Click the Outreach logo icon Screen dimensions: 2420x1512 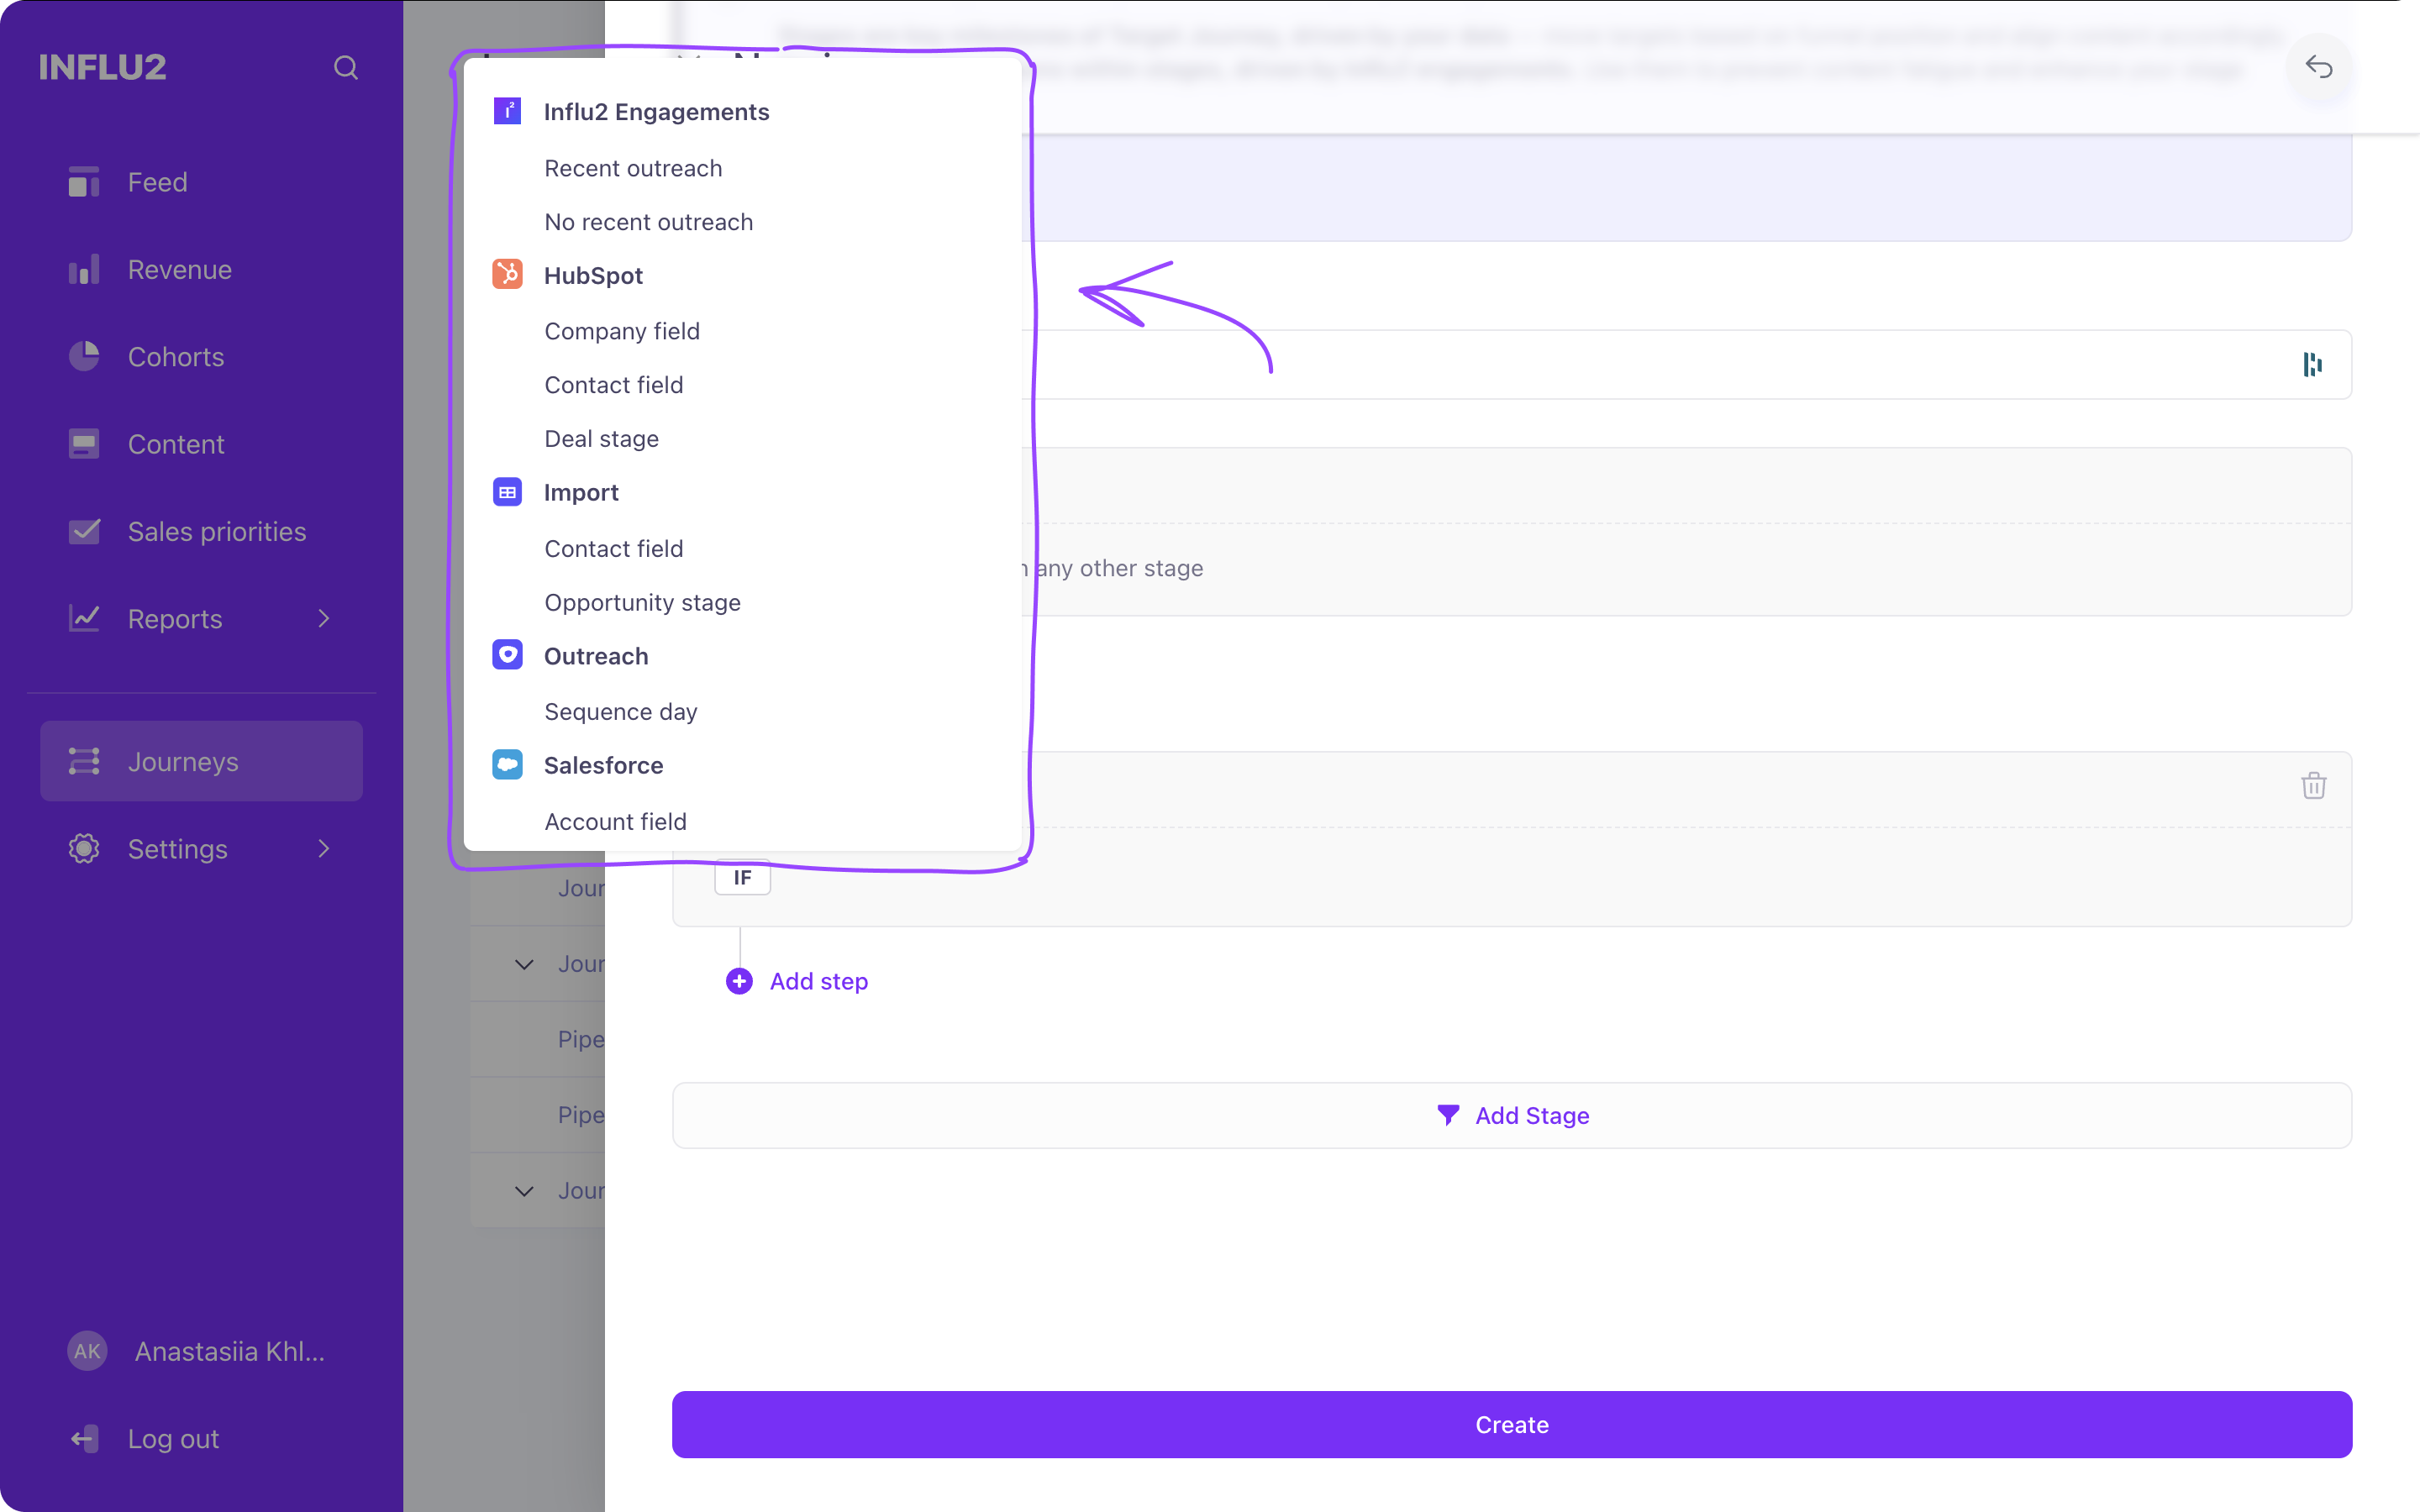coord(507,655)
